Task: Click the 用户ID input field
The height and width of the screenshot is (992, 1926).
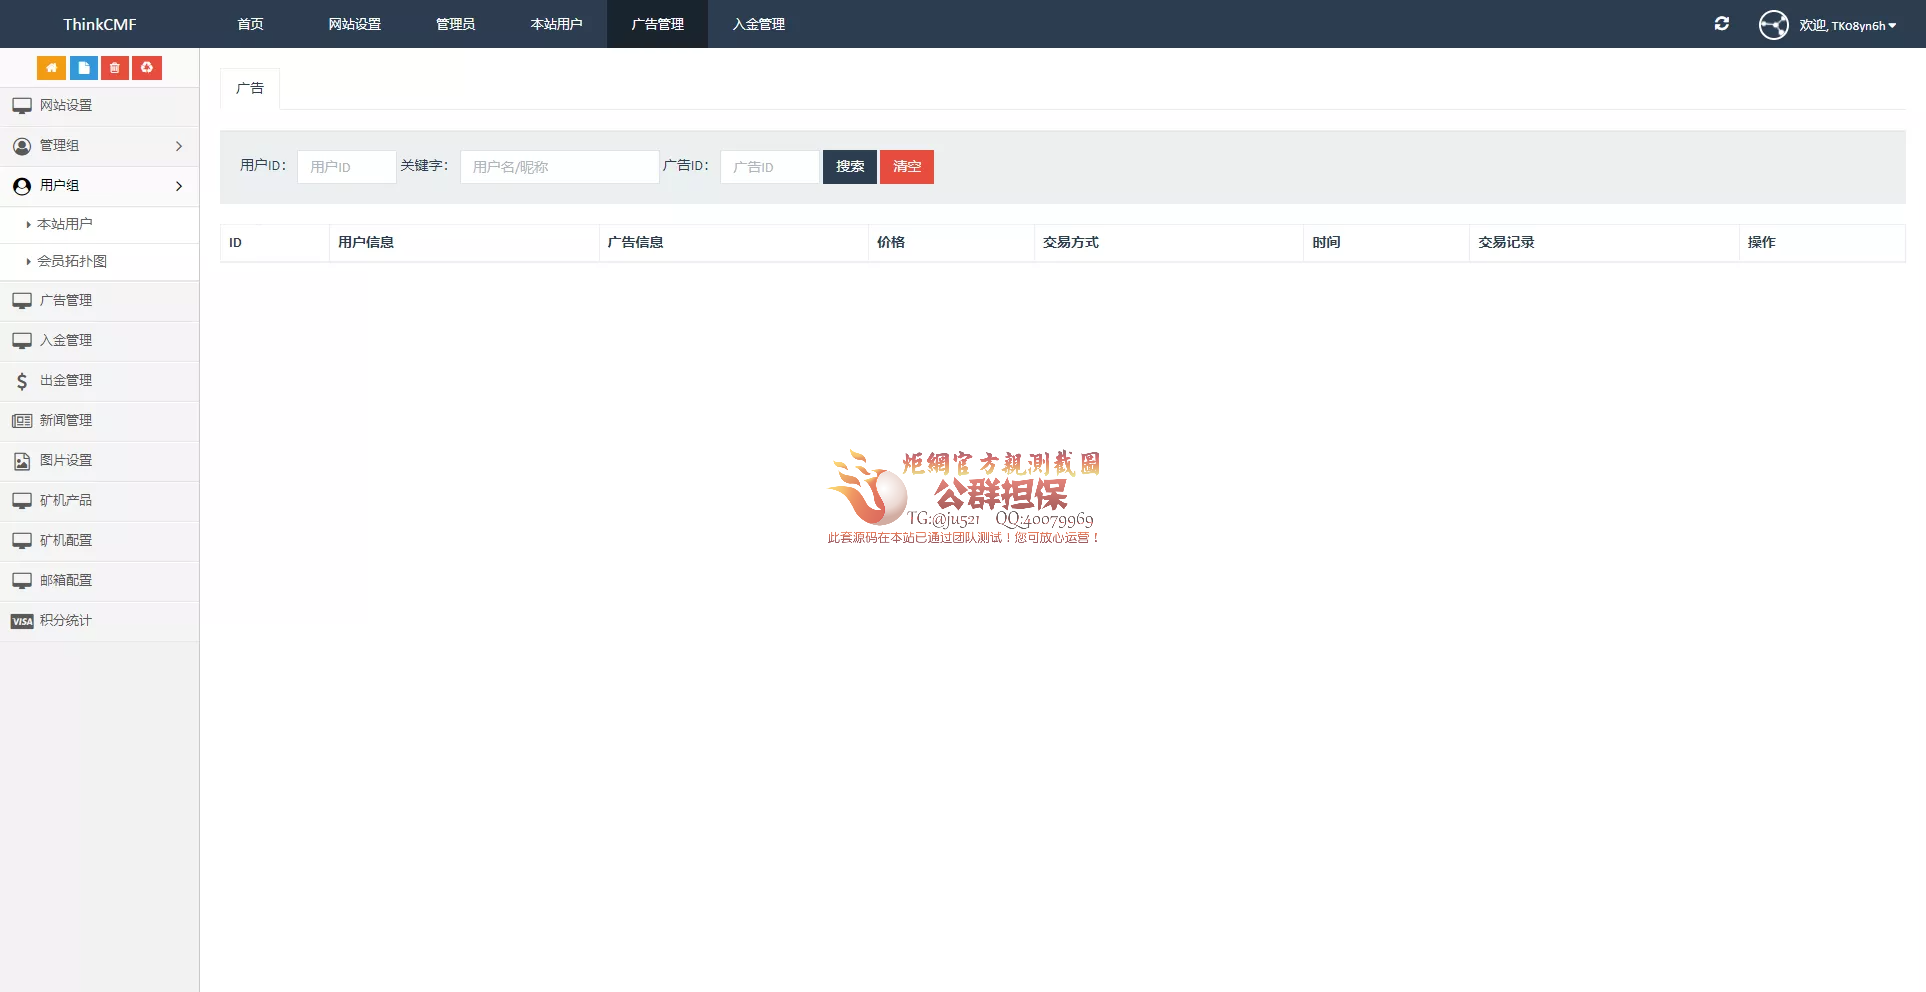Action: [346, 167]
